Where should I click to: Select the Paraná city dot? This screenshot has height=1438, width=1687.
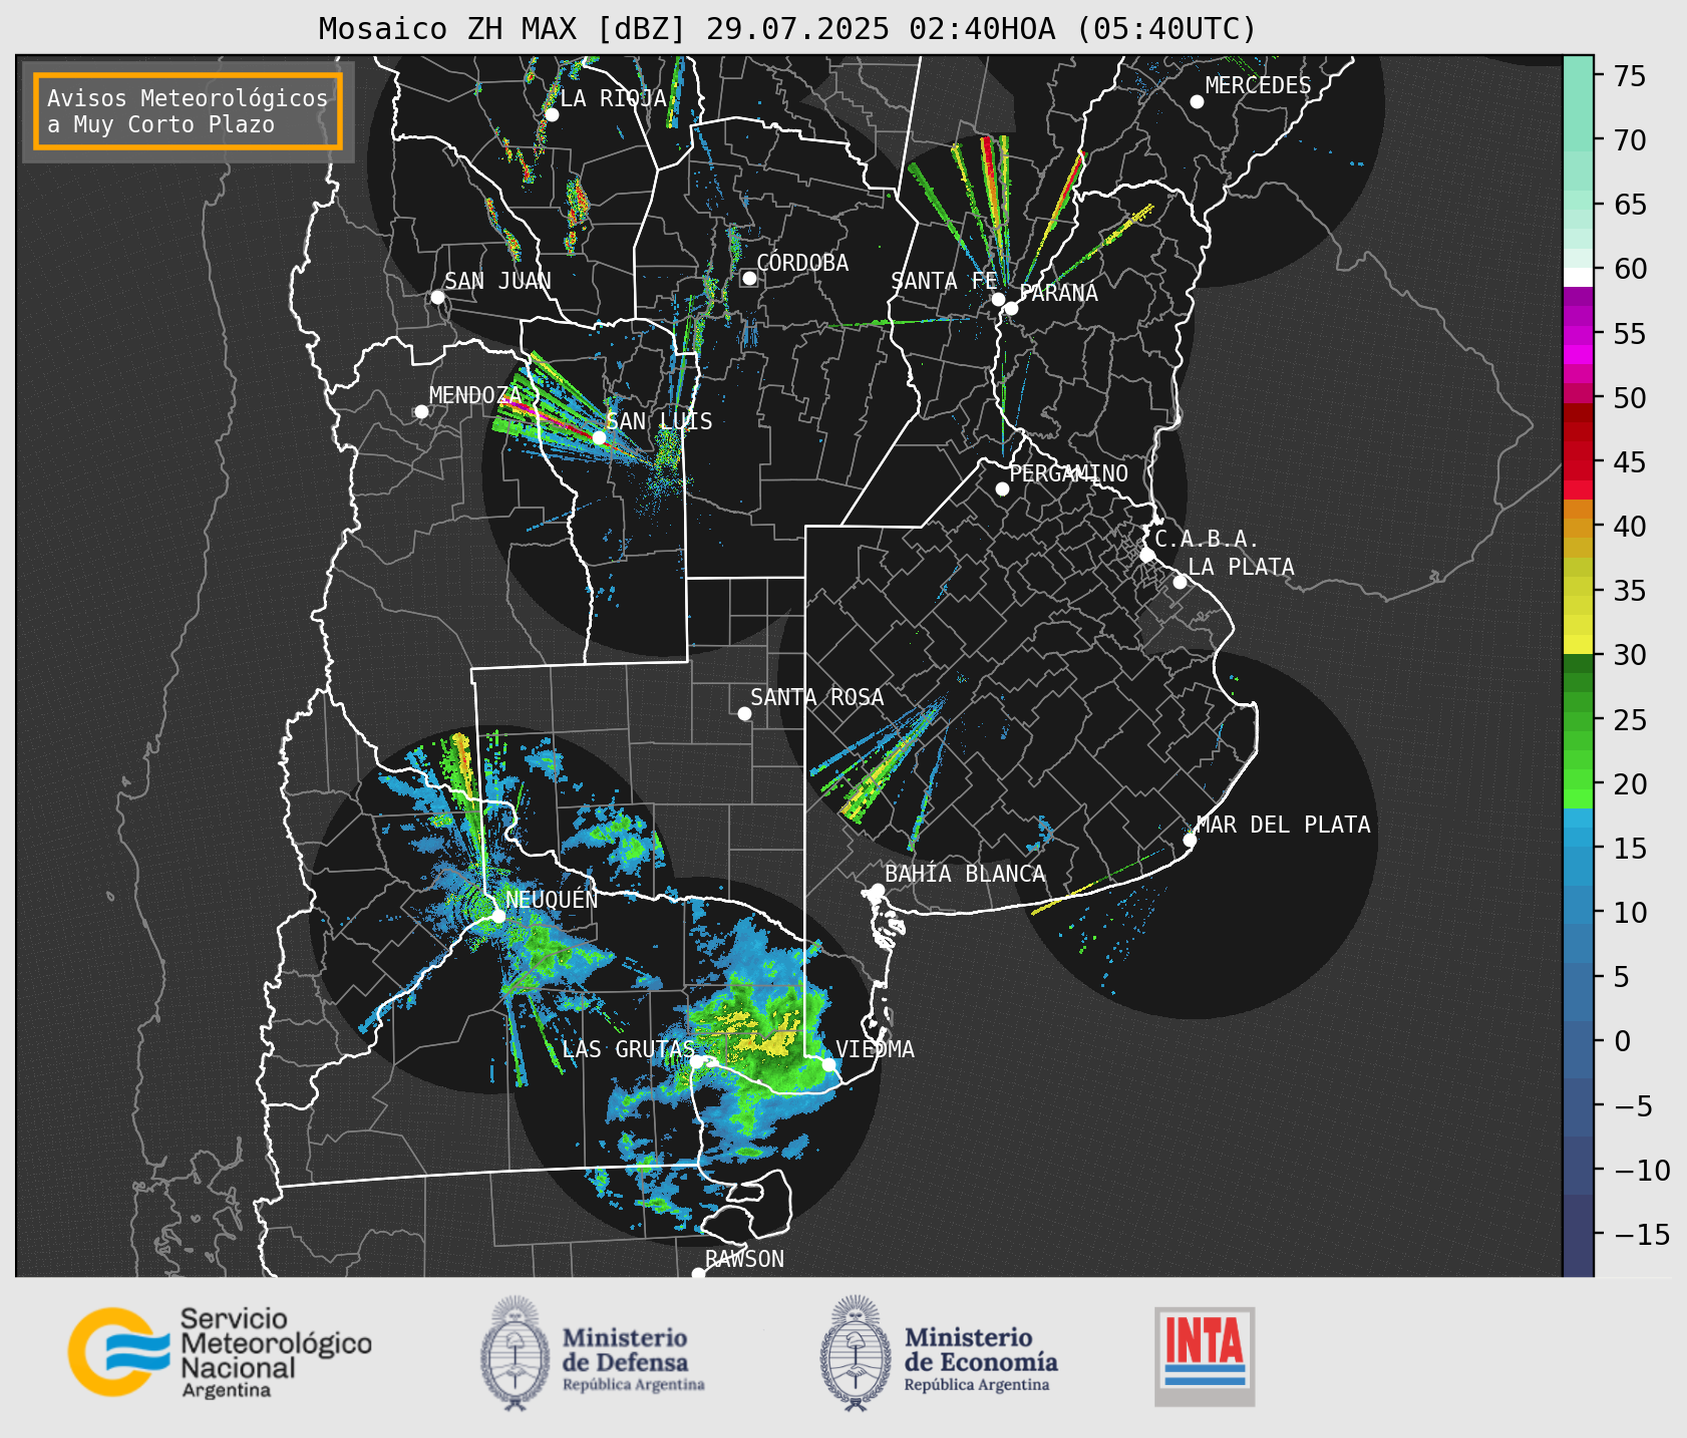pyautogui.click(x=1011, y=308)
